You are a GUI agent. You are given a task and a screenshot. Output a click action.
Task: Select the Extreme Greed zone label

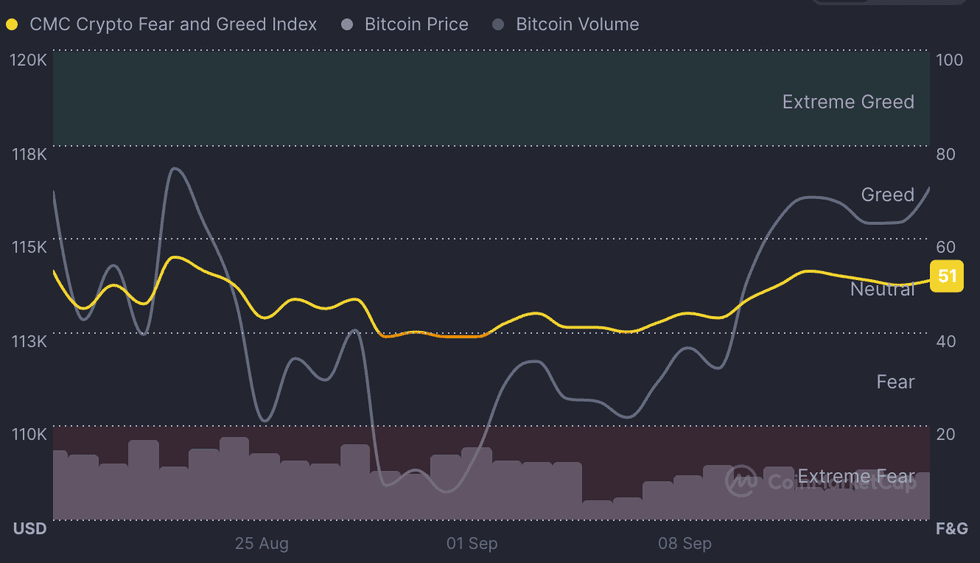[x=848, y=102]
